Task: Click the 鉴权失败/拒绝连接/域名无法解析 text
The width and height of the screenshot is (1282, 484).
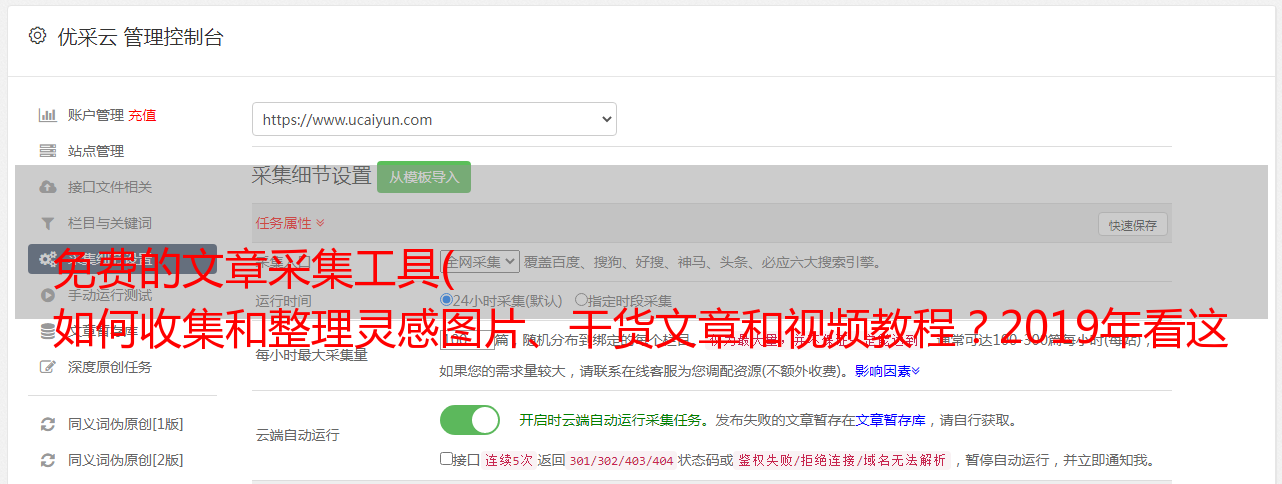Action: coord(841,460)
